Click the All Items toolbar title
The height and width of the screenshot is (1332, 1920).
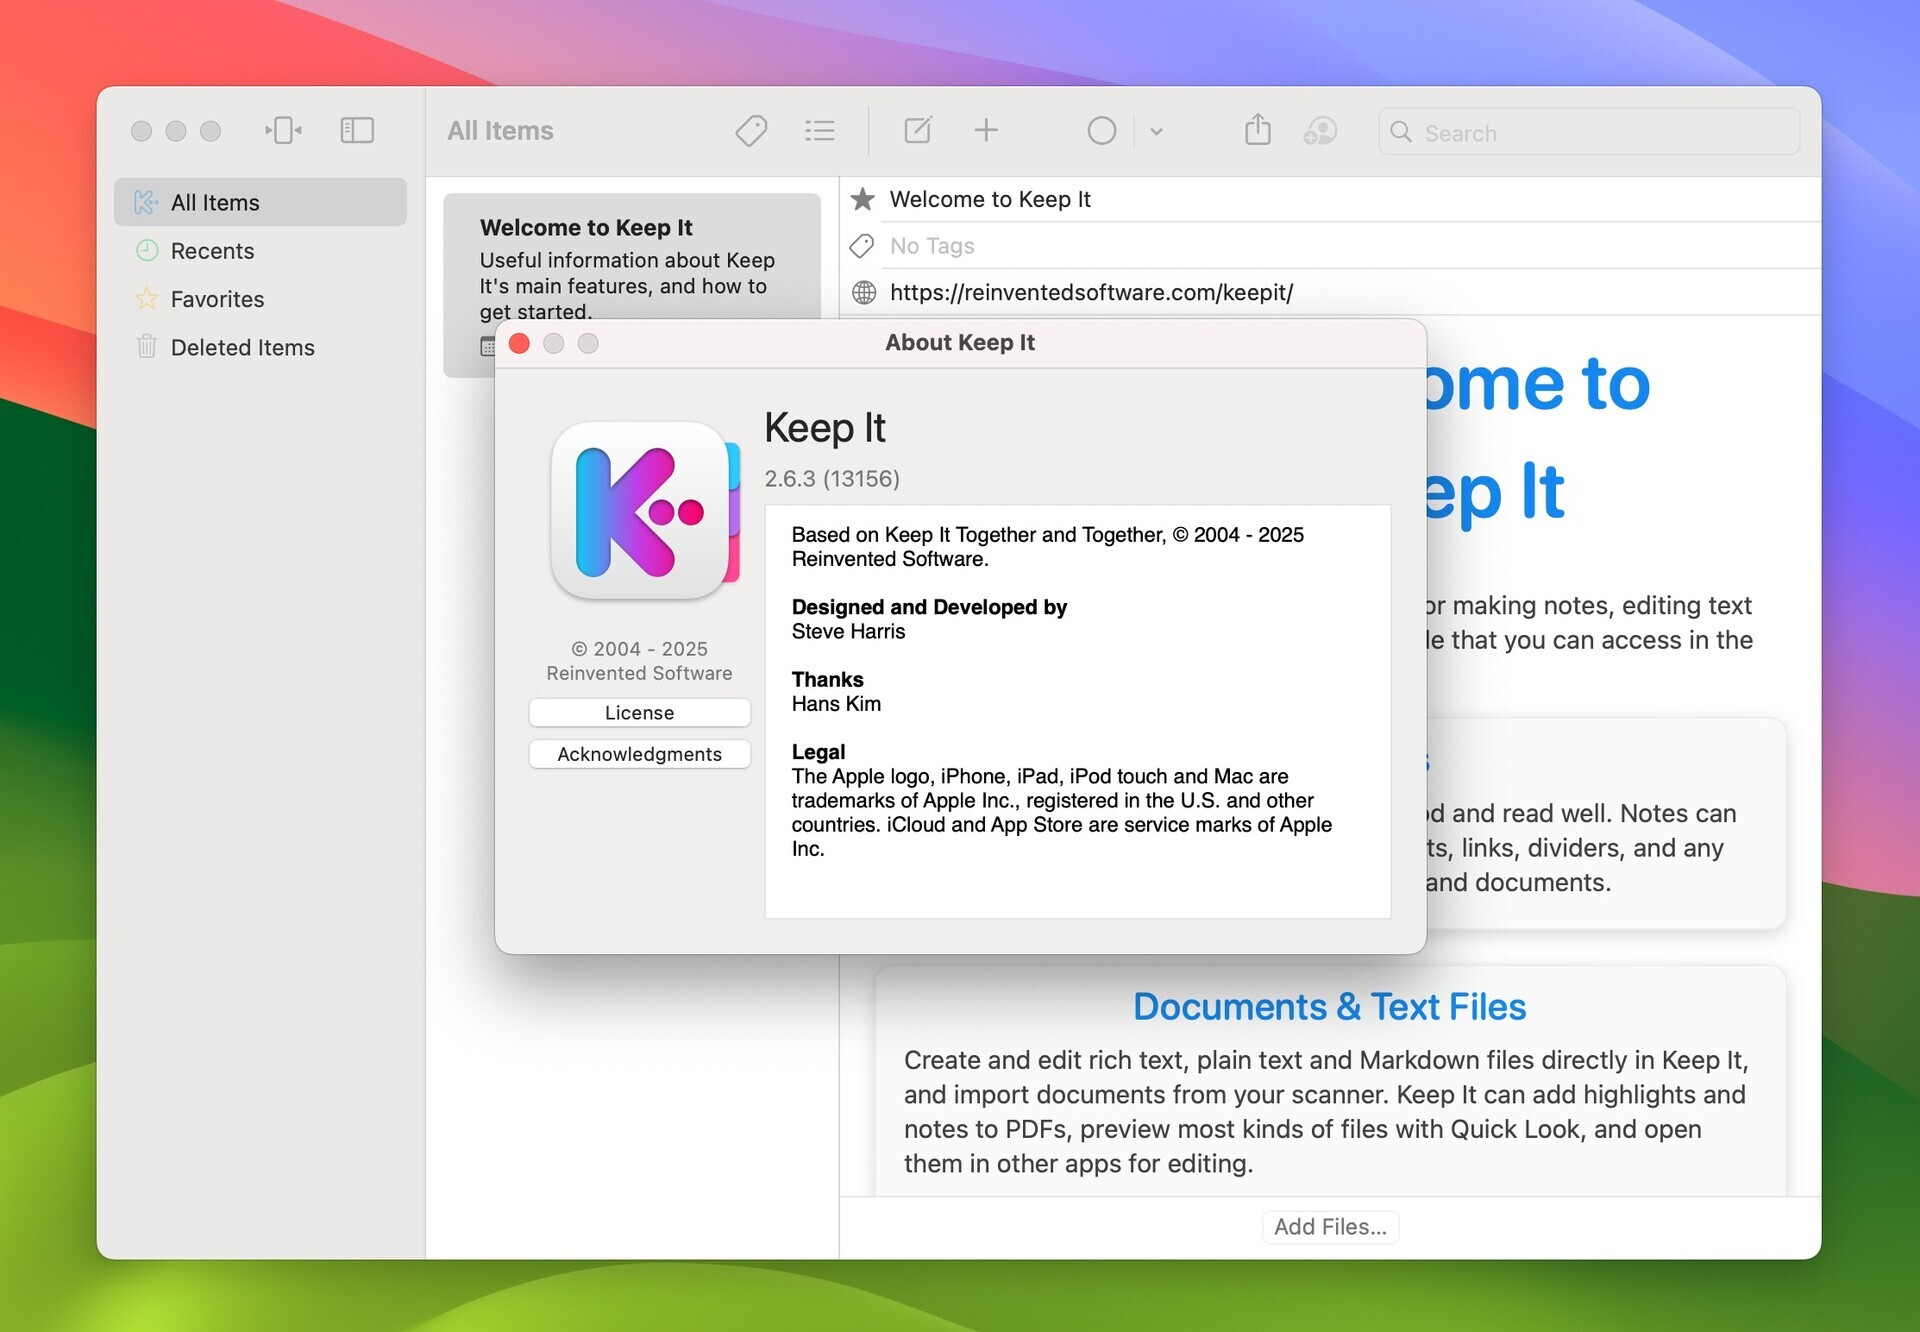coord(500,131)
